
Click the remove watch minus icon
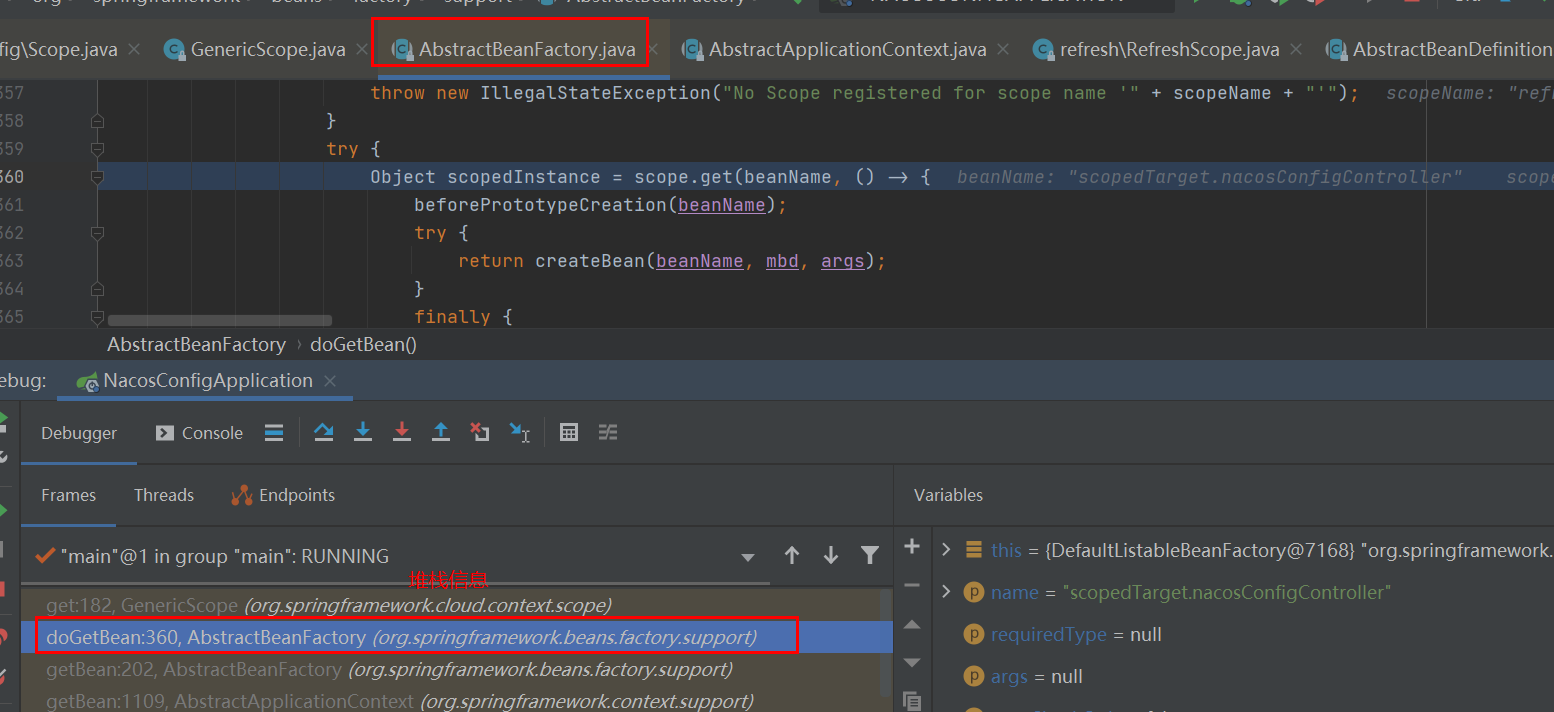point(911,585)
